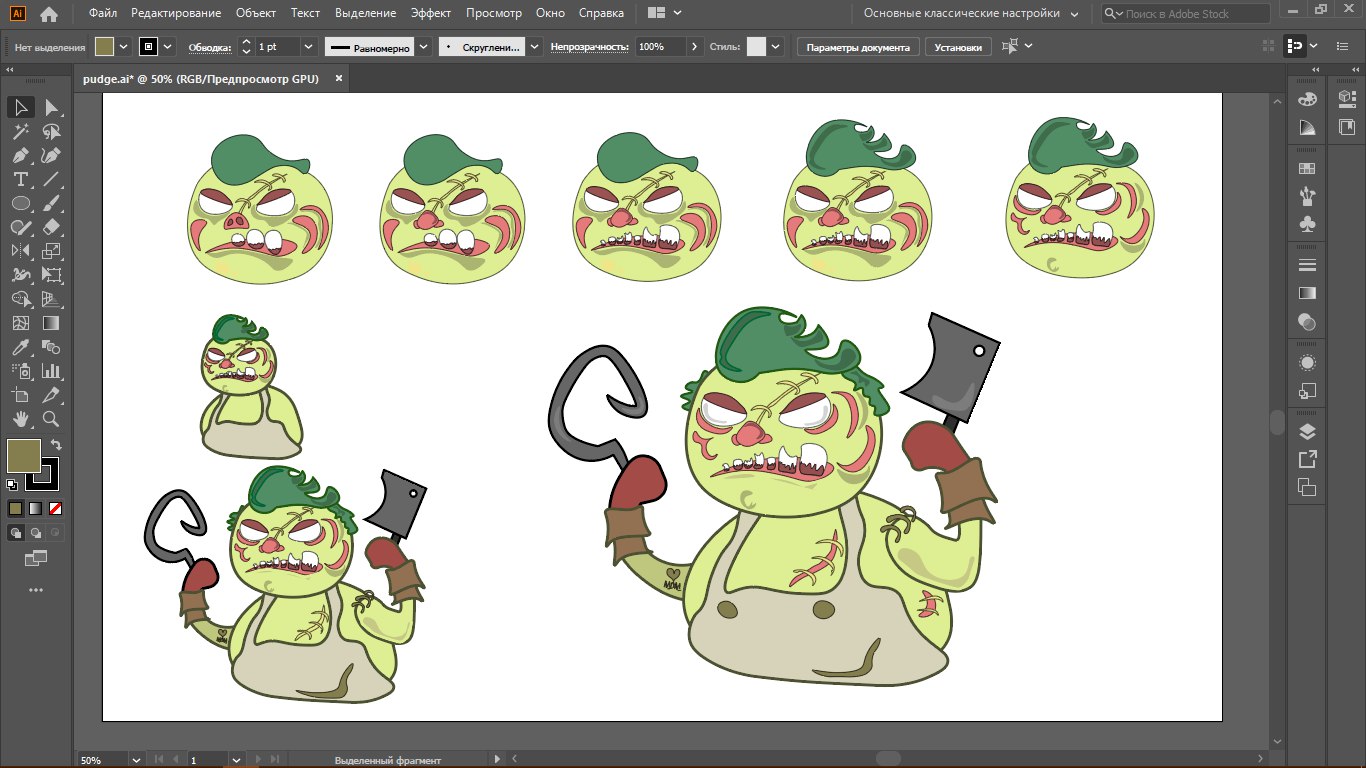Toggle the Change Screen Mode button
Screen dimensions: 1366x768
35,558
